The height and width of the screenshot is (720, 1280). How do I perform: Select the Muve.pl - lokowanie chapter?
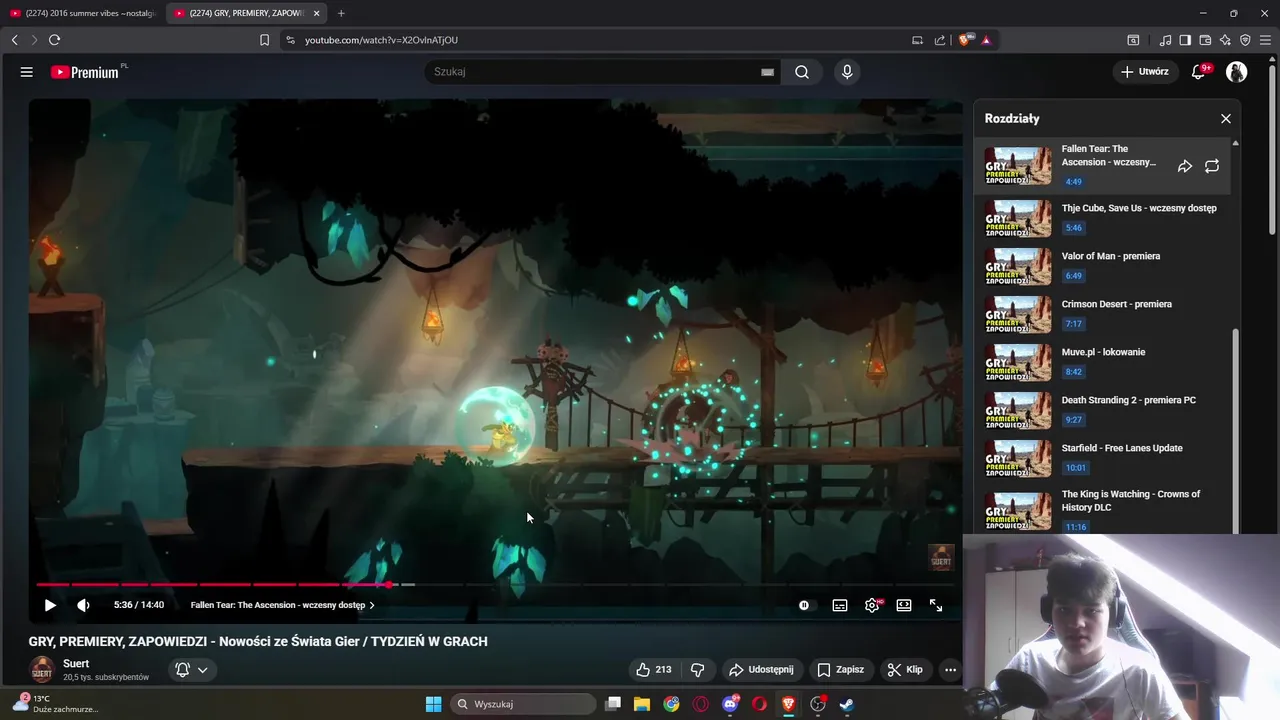1103,361
